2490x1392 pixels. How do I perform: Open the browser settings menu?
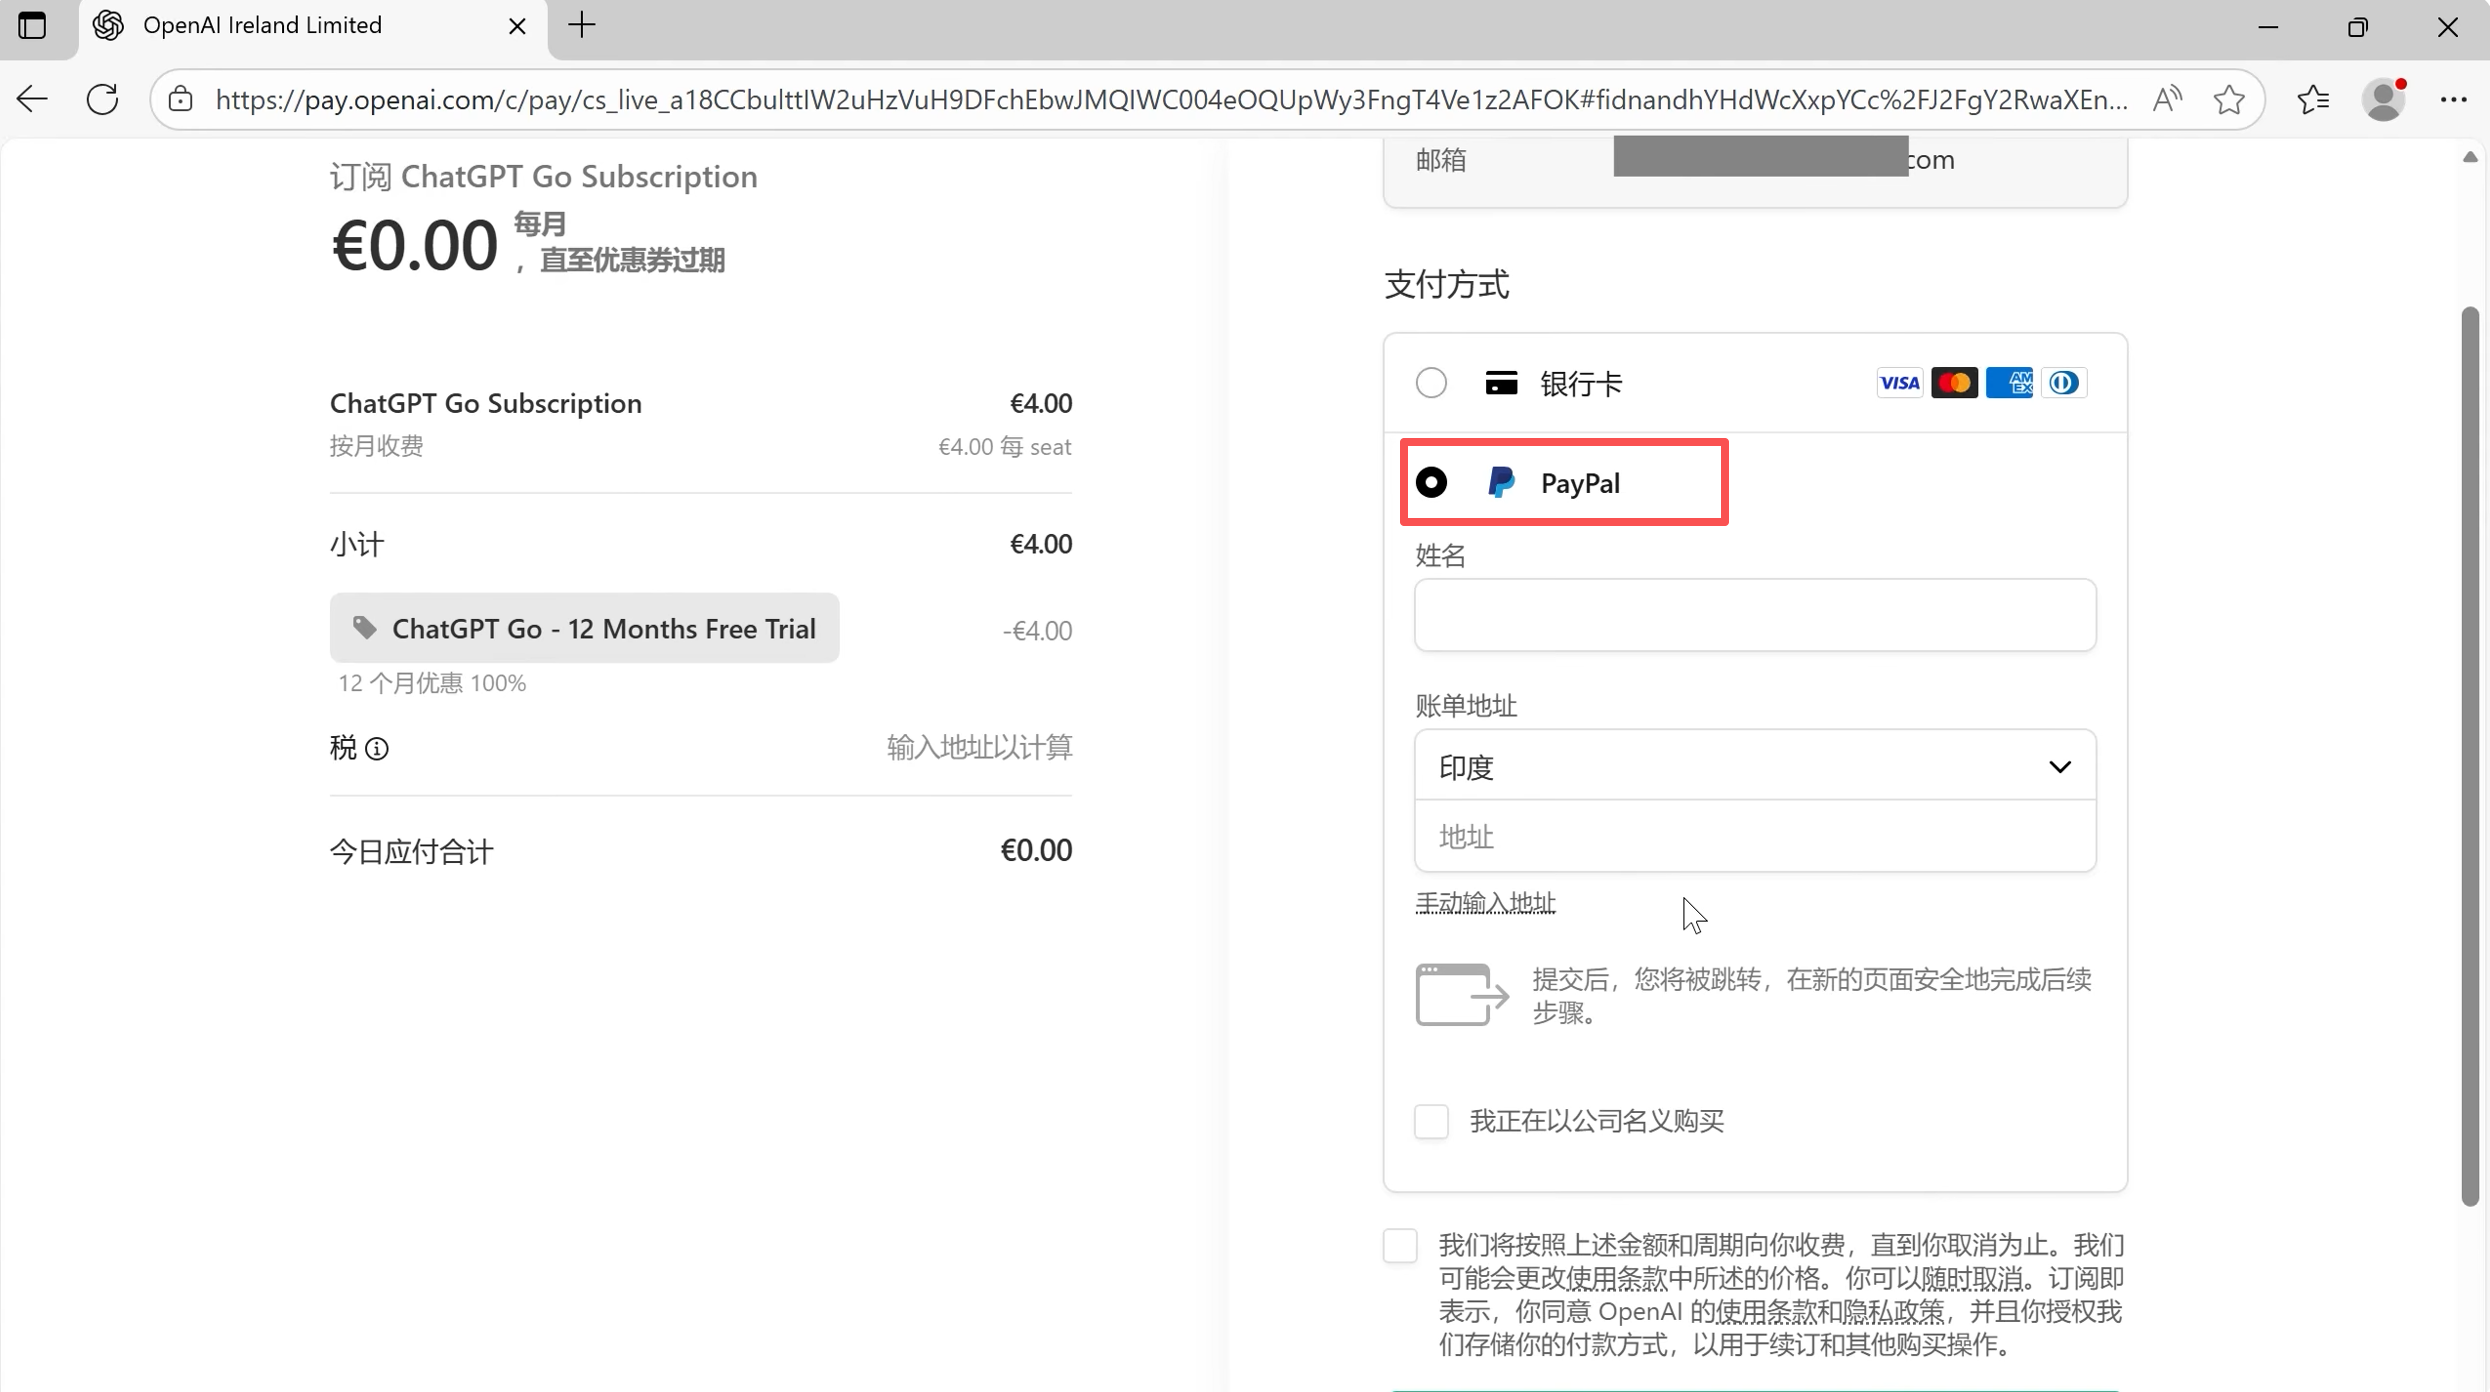point(2455,98)
